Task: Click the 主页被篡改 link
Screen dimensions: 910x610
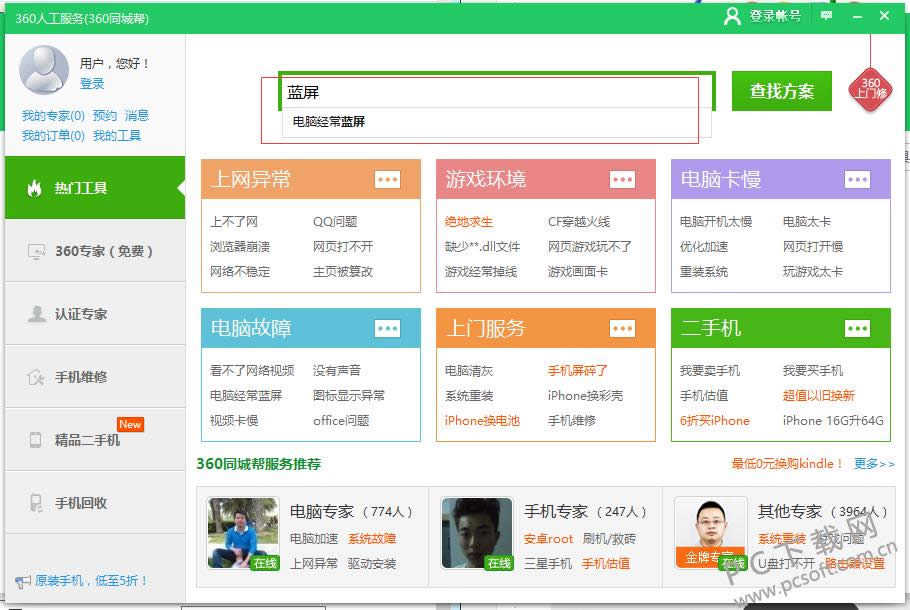Action: click(342, 272)
